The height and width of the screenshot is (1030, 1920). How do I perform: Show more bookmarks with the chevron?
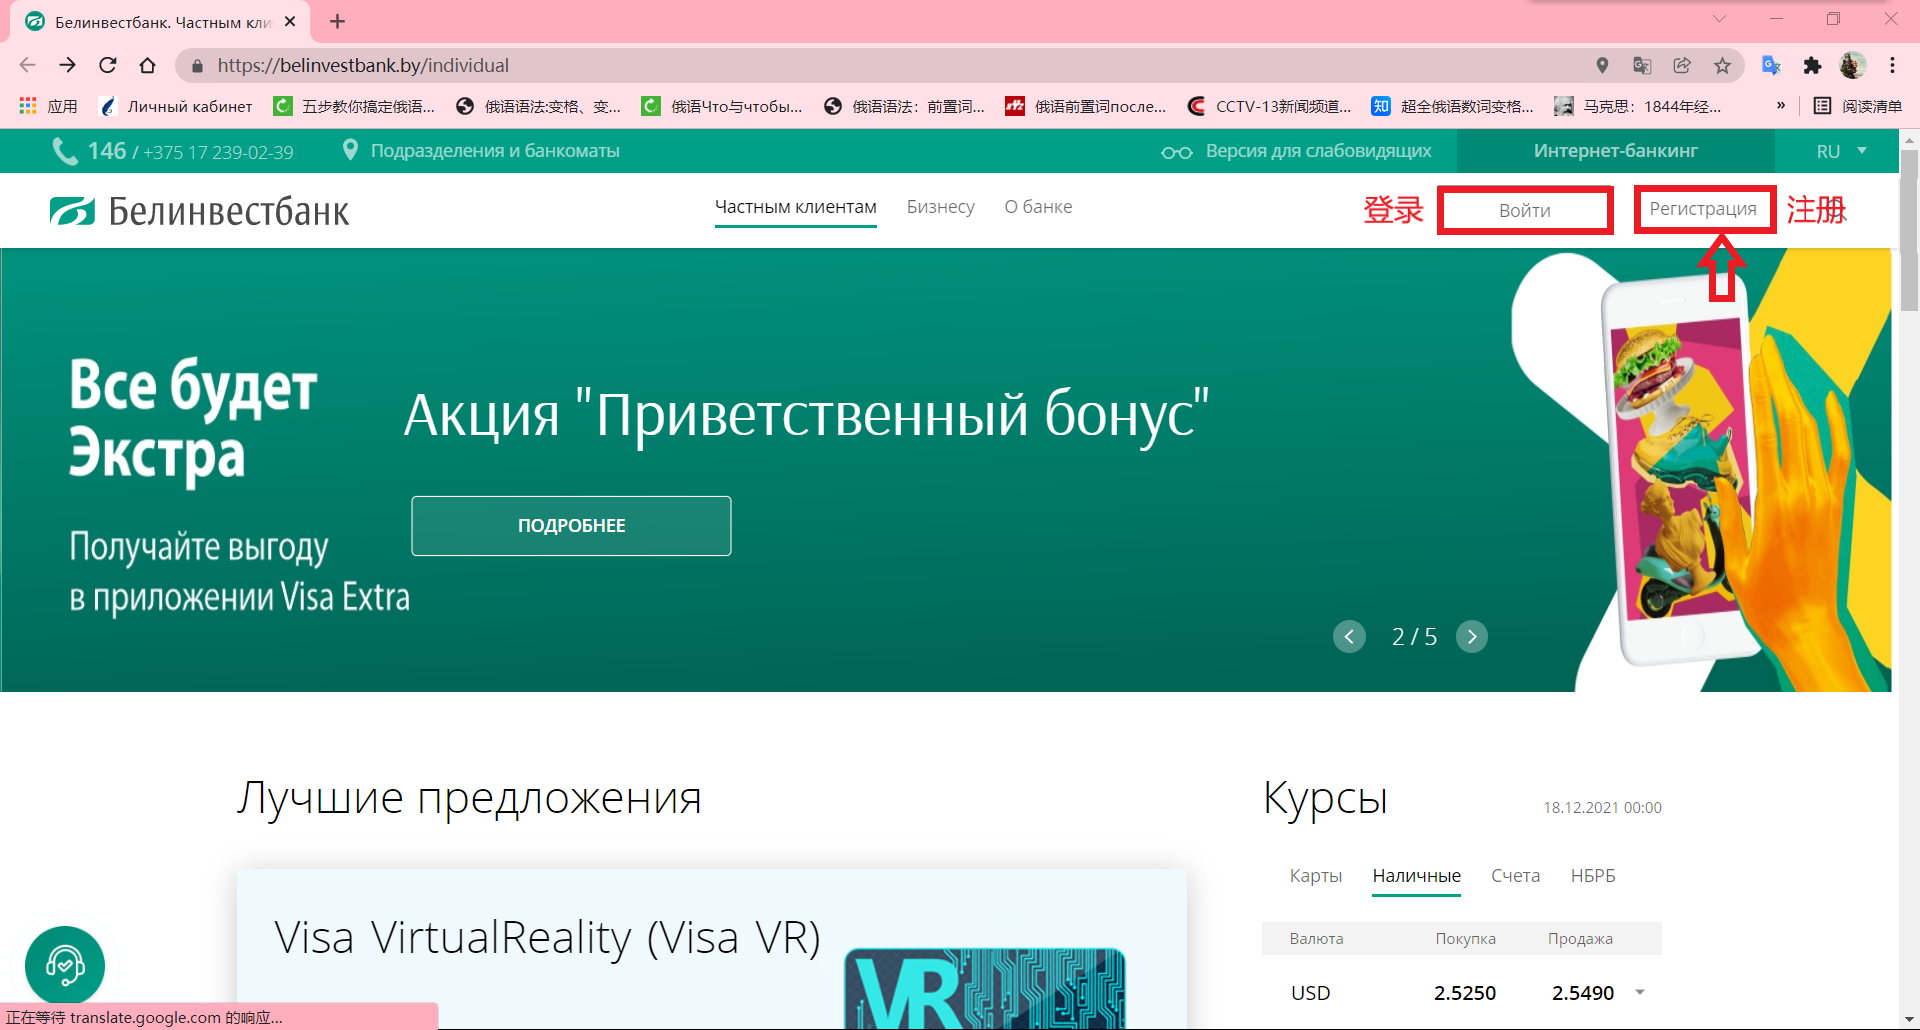(1780, 105)
